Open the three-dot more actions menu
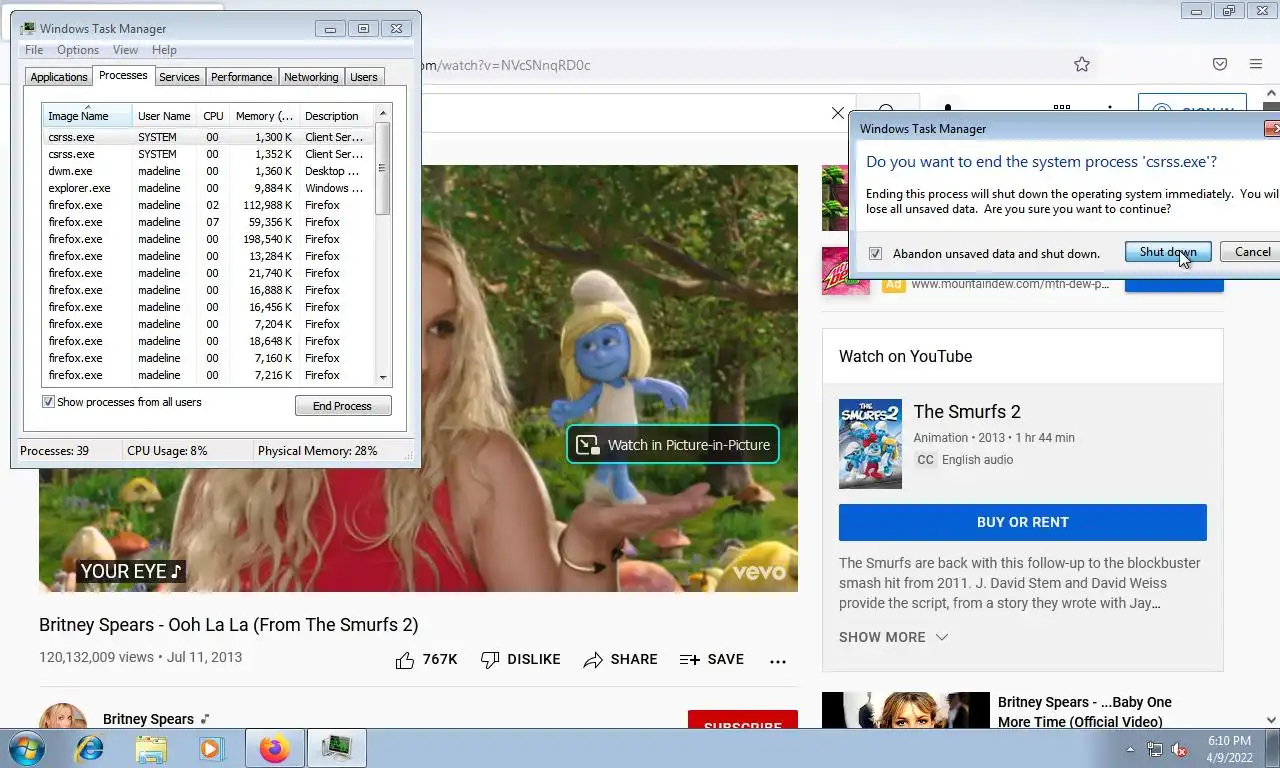Viewport: 1280px width, 768px height. pos(778,661)
